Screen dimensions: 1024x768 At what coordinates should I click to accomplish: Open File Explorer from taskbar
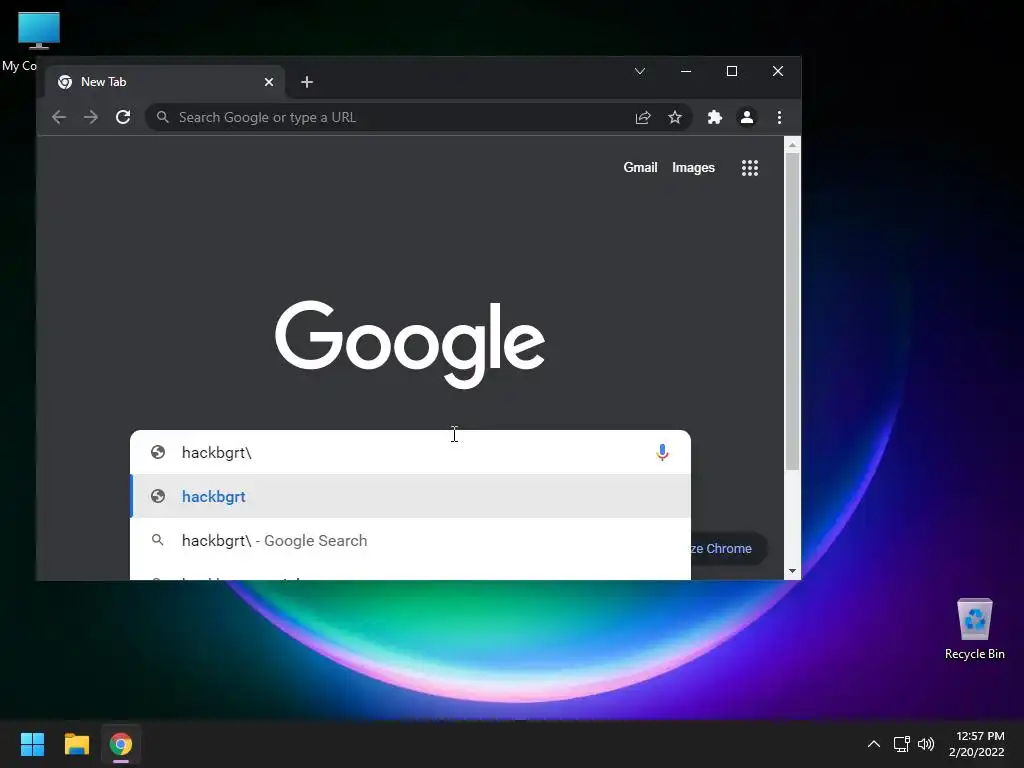tap(76, 744)
